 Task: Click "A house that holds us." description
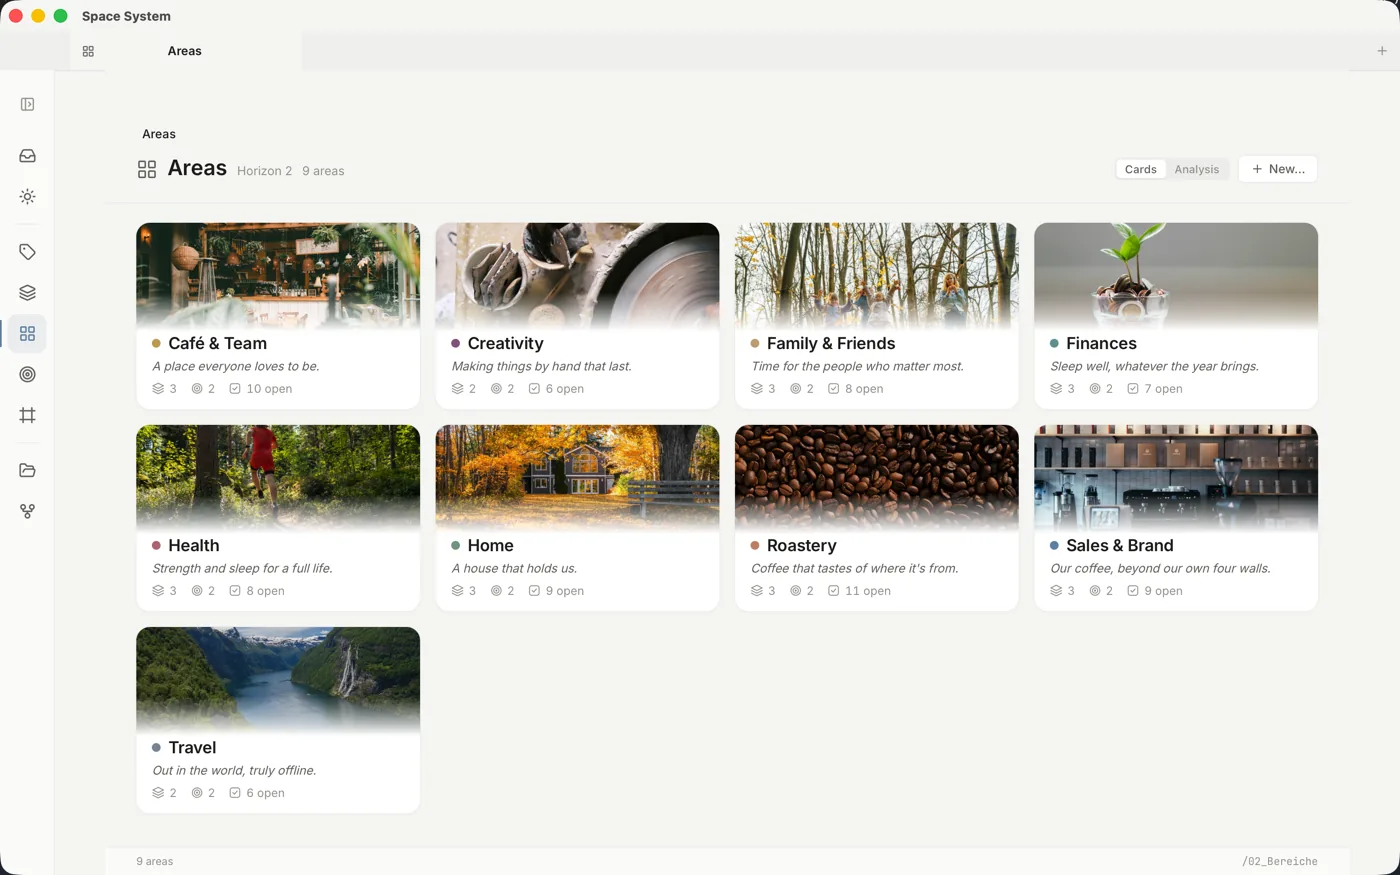(514, 568)
